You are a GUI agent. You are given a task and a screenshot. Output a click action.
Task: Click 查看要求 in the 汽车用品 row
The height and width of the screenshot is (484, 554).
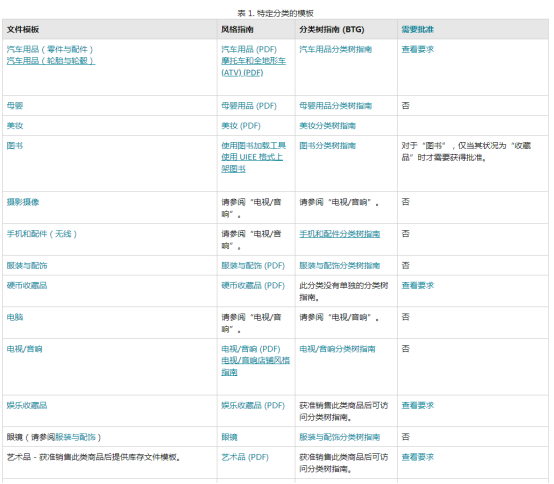point(418,49)
